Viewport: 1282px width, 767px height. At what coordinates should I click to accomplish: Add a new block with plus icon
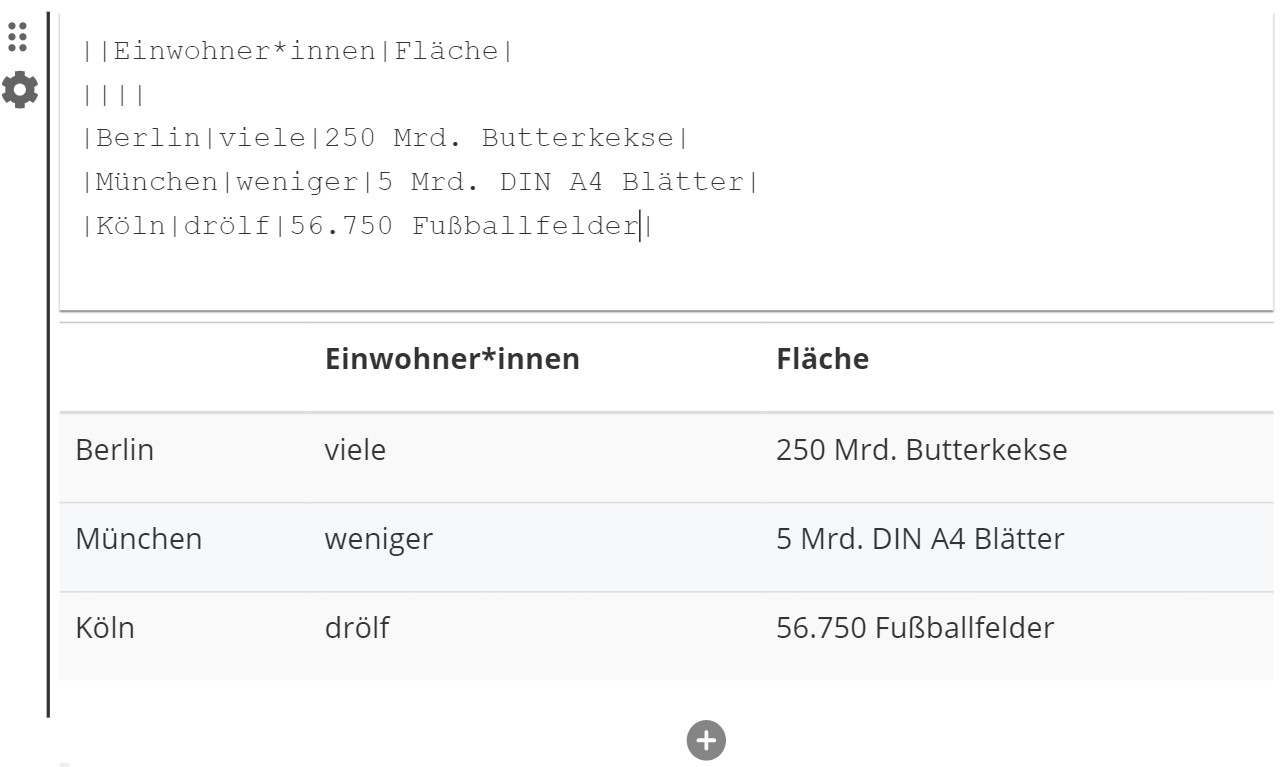706,740
